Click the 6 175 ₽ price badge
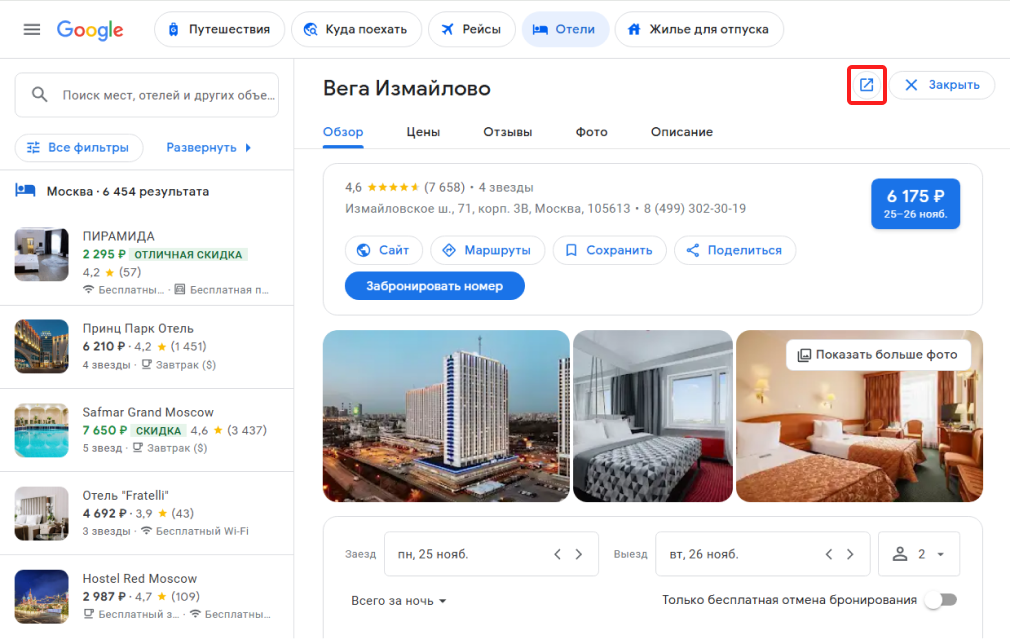 click(x=915, y=204)
